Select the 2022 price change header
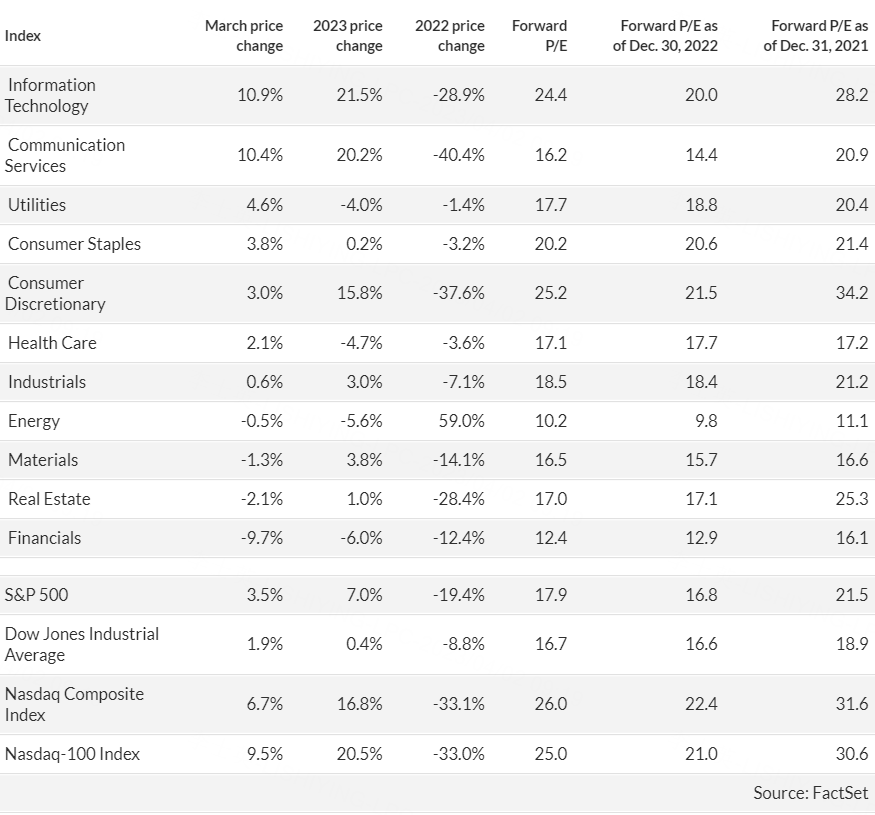Viewport: 875px width, 815px height. tap(450, 36)
